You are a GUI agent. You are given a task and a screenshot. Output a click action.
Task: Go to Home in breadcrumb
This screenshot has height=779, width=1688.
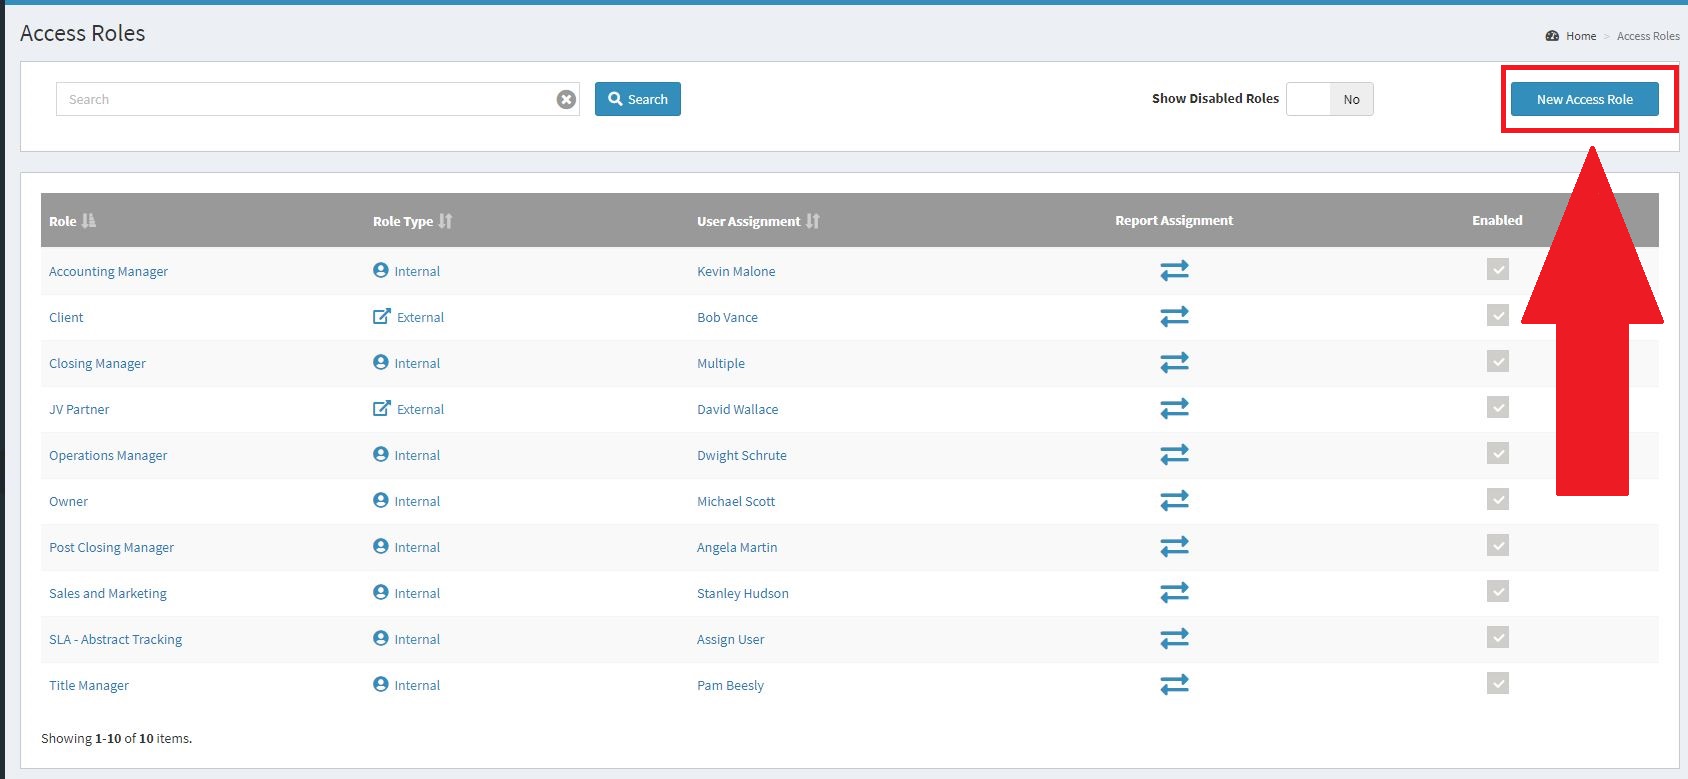[x=1581, y=36]
